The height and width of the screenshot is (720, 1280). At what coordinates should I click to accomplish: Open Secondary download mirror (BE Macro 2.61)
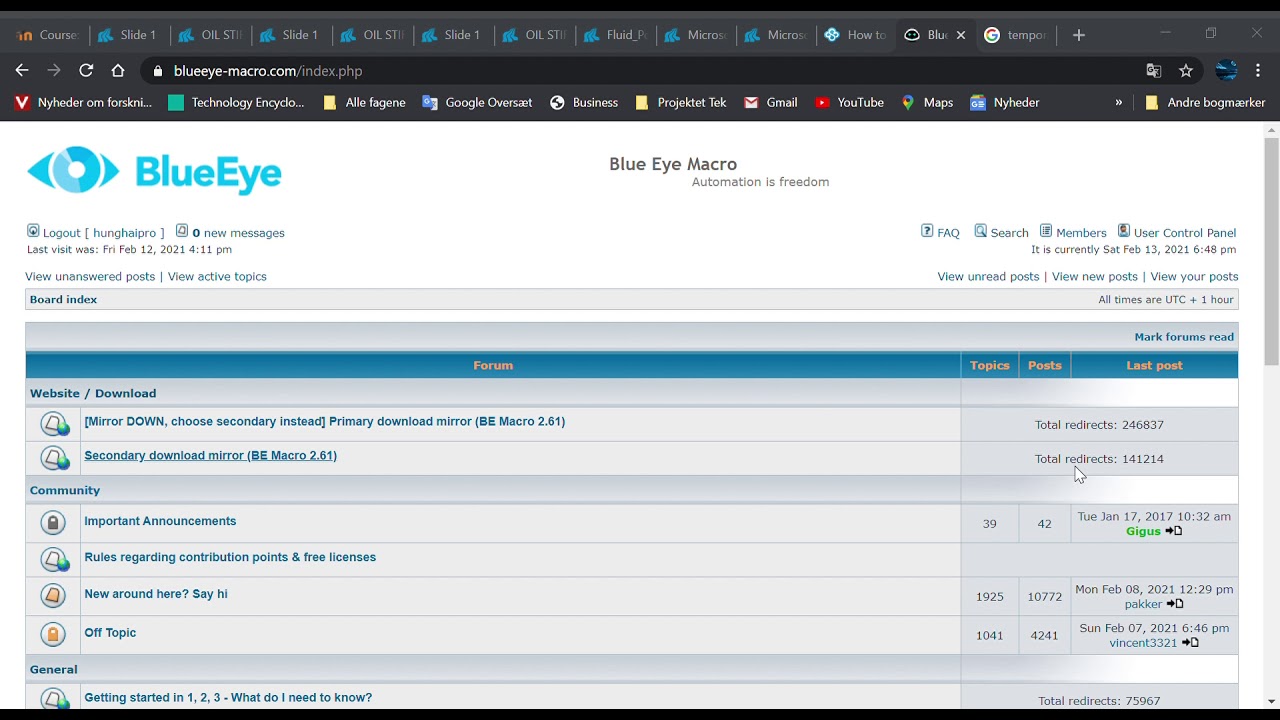[x=211, y=455]
